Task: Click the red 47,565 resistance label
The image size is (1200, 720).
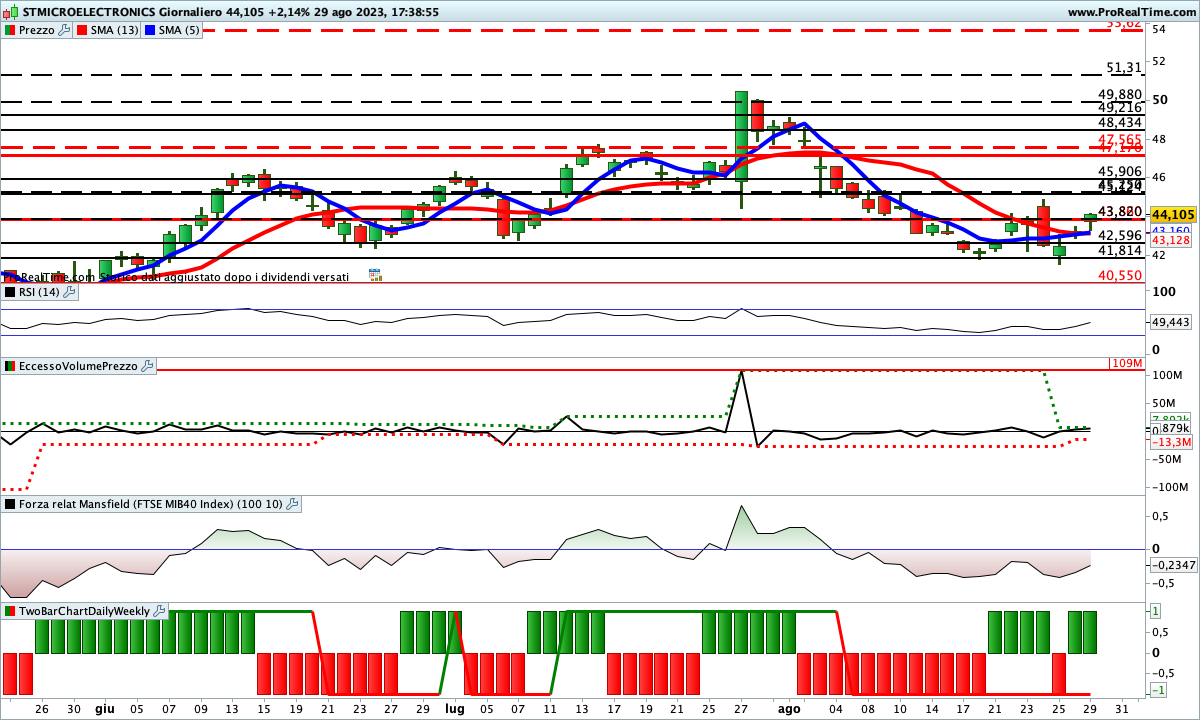Action: point(1120,139)
